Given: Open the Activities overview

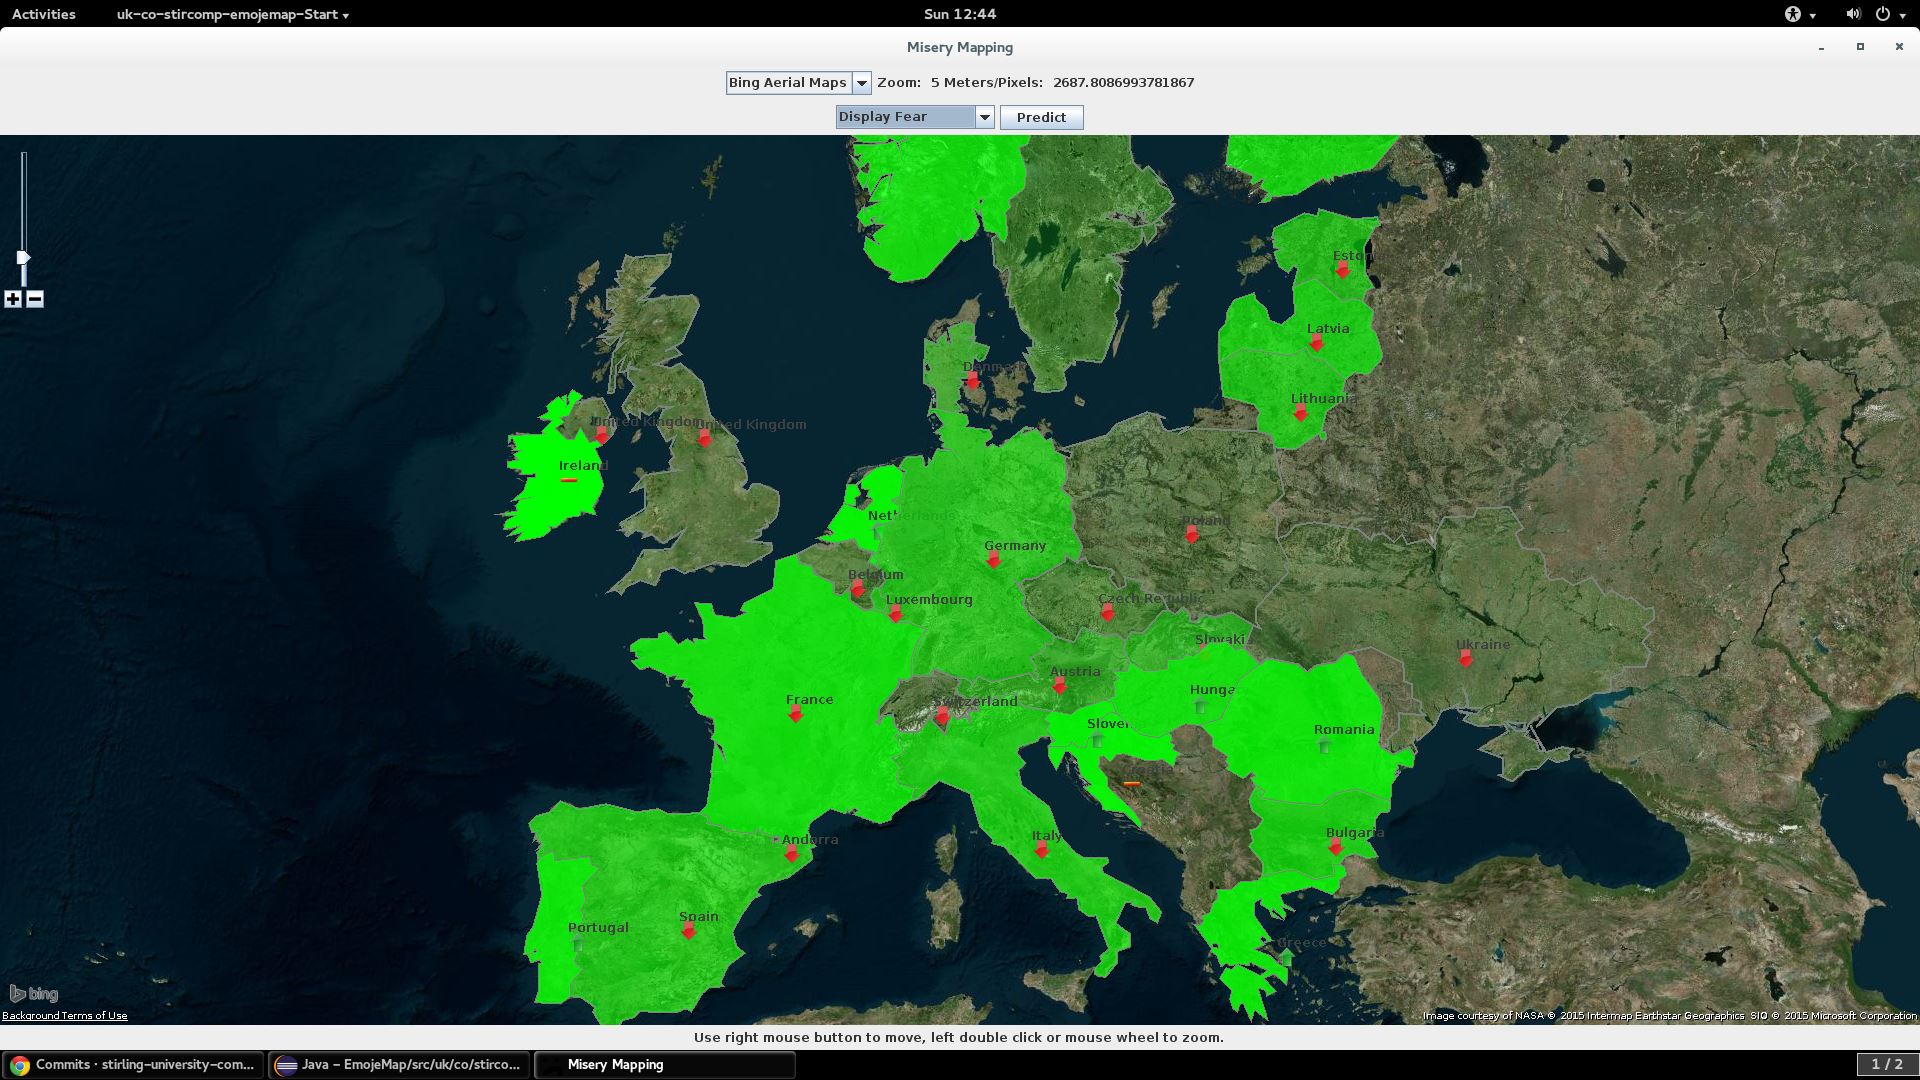Looking at the screenshot, I should (x=43, y=14).
